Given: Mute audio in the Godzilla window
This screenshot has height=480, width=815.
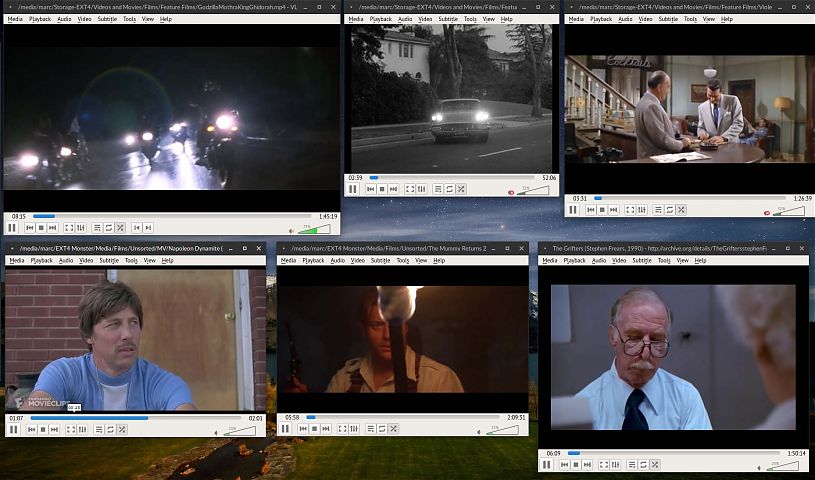Looking at the screenshot, I should 292,230.
